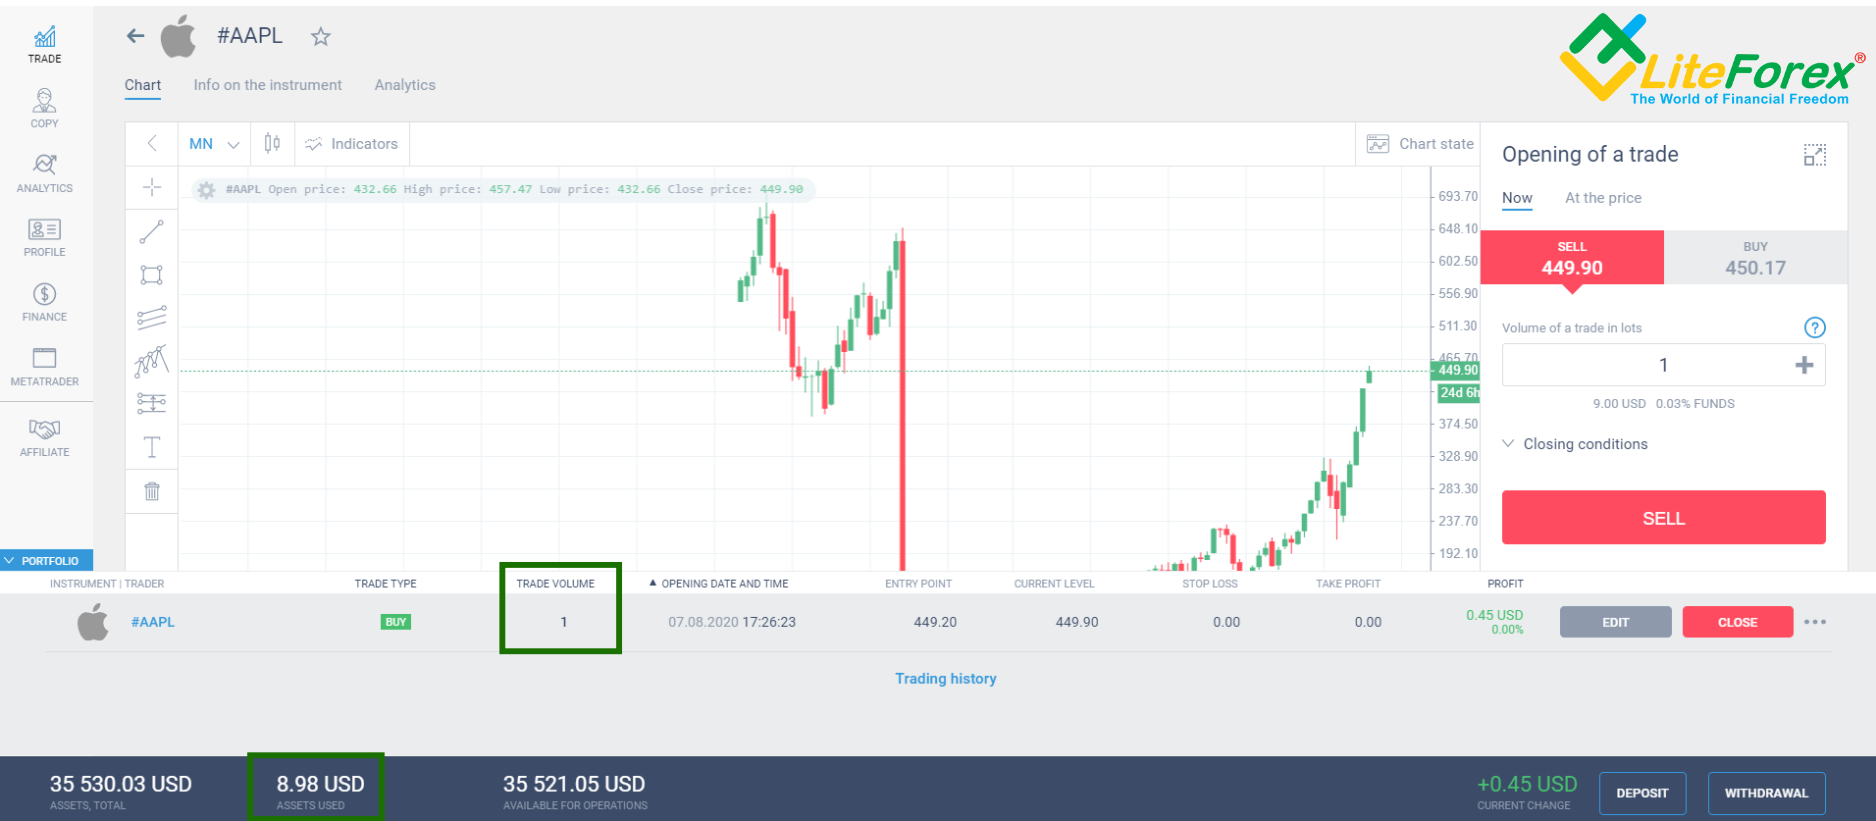Add AAPL to favorites with star

pyautogui.click(x=320, y=37)
